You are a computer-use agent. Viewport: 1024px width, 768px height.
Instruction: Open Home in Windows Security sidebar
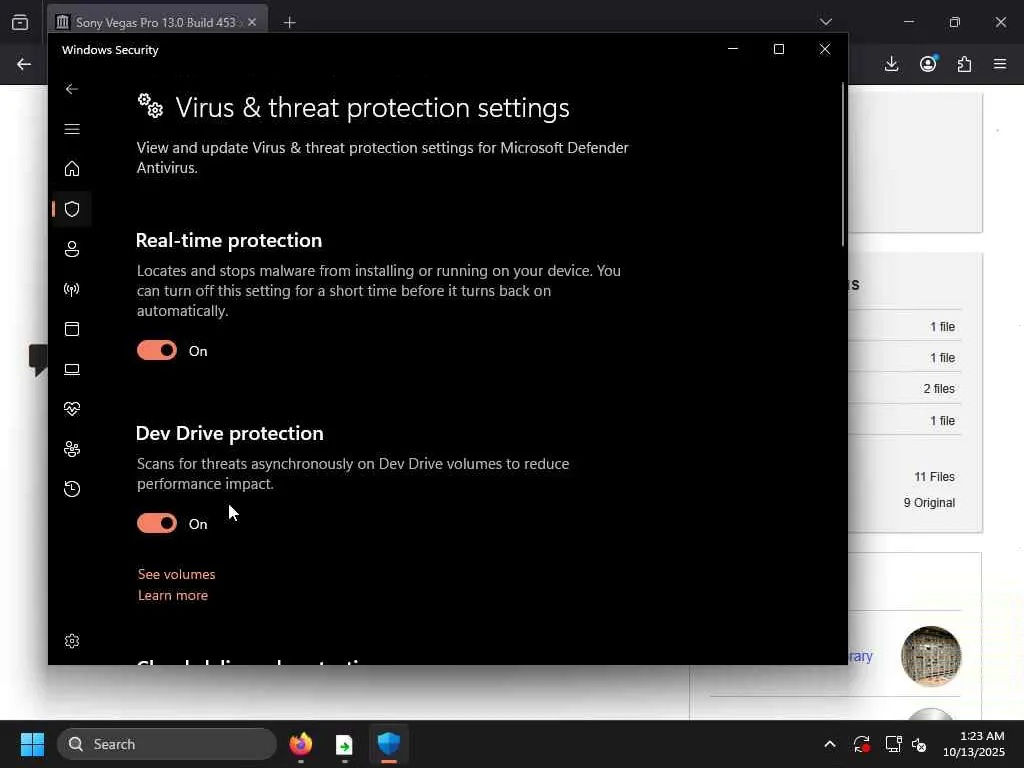pyautogui.click(x=72, y=169)
